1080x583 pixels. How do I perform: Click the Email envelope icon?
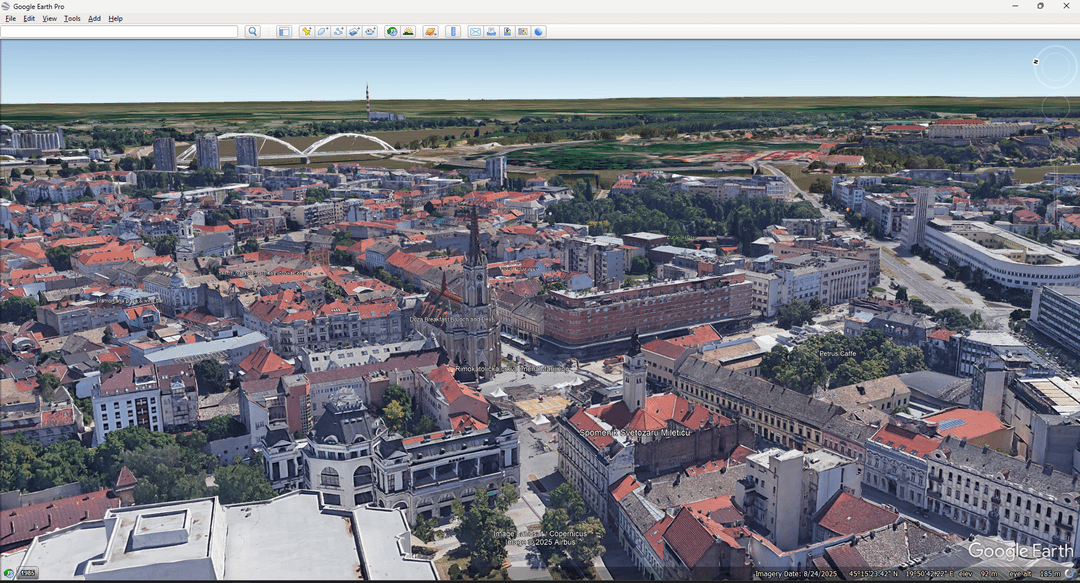[x=475, y=32]
